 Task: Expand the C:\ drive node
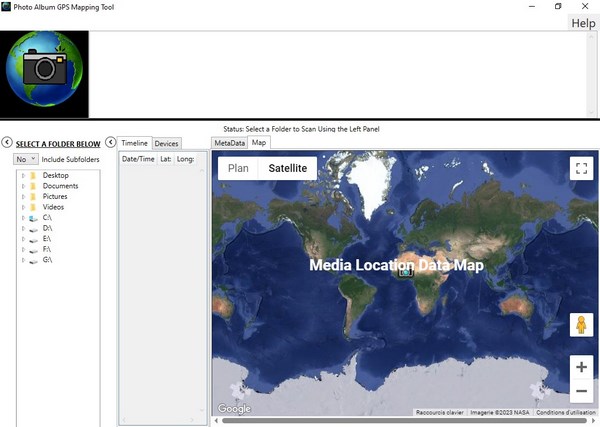click(23, 218)
